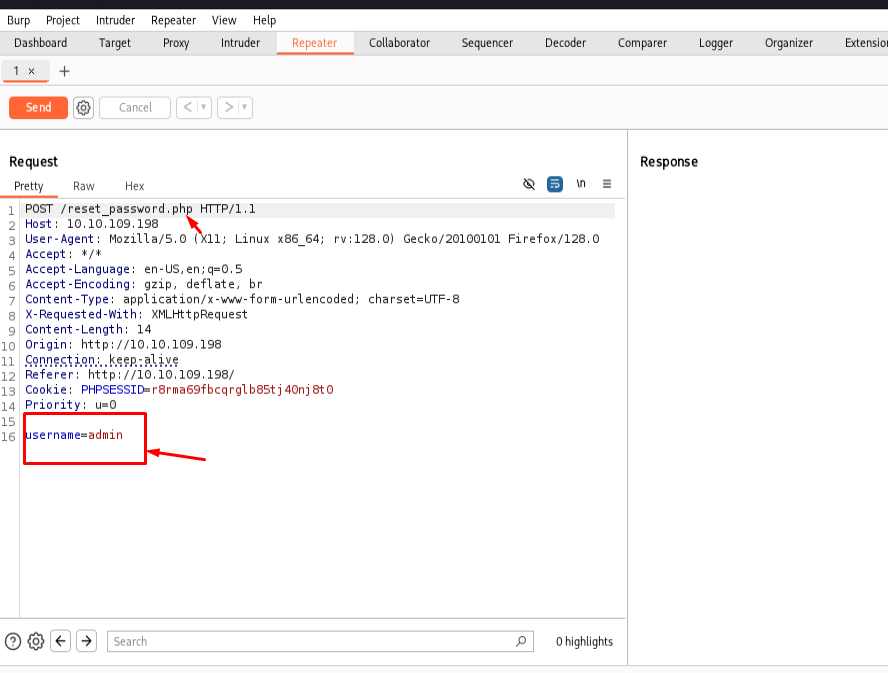Toggle line wrap icon in Request toolbar
The image size is (888, 673).
coord(555,184)
